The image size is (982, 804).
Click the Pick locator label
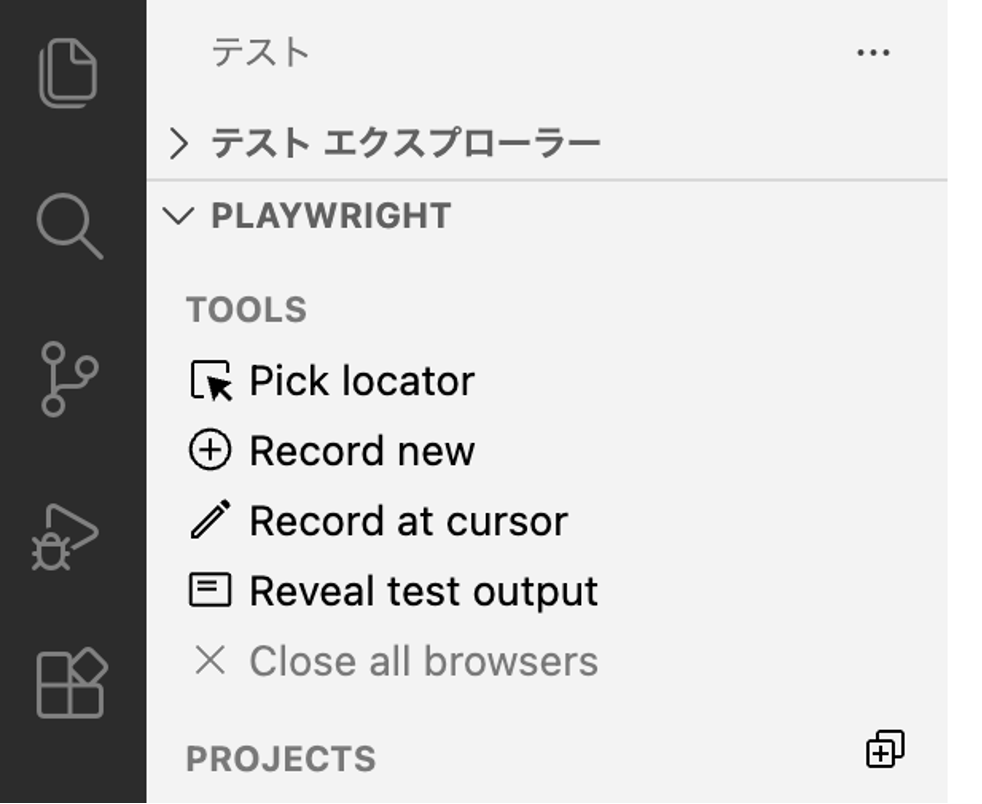(x=362, y=381)
